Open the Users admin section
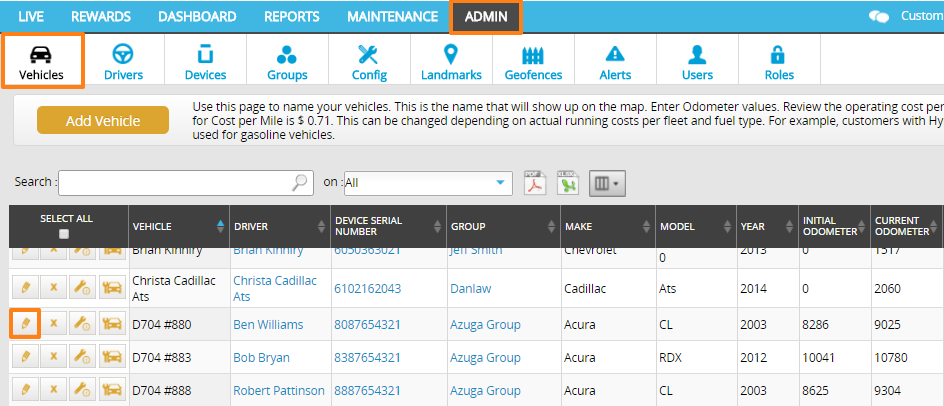This screenshot has height=406, width=944. (x=697, y=61)
